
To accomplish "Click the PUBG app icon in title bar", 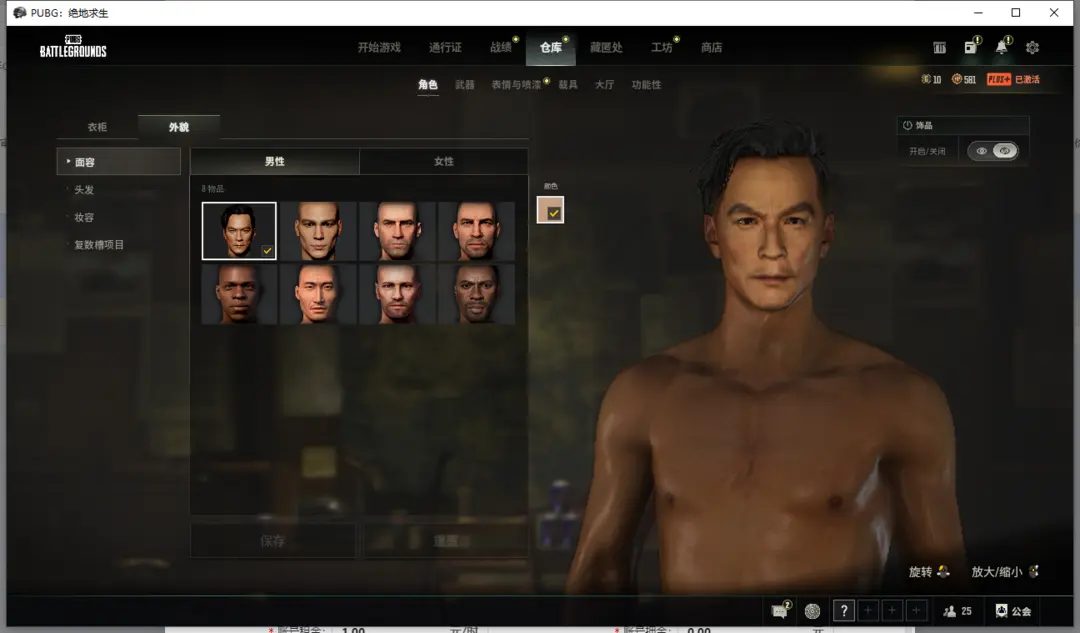I will point(19,12).
